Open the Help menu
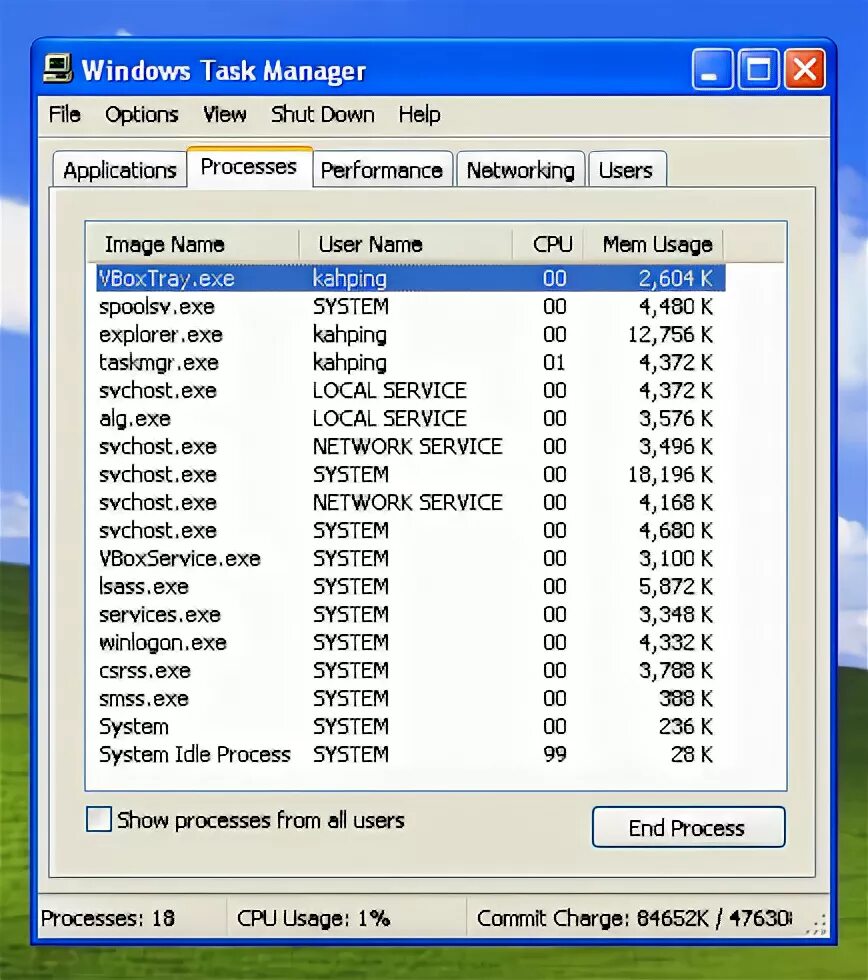868x980 pixels. pos(419,115)
